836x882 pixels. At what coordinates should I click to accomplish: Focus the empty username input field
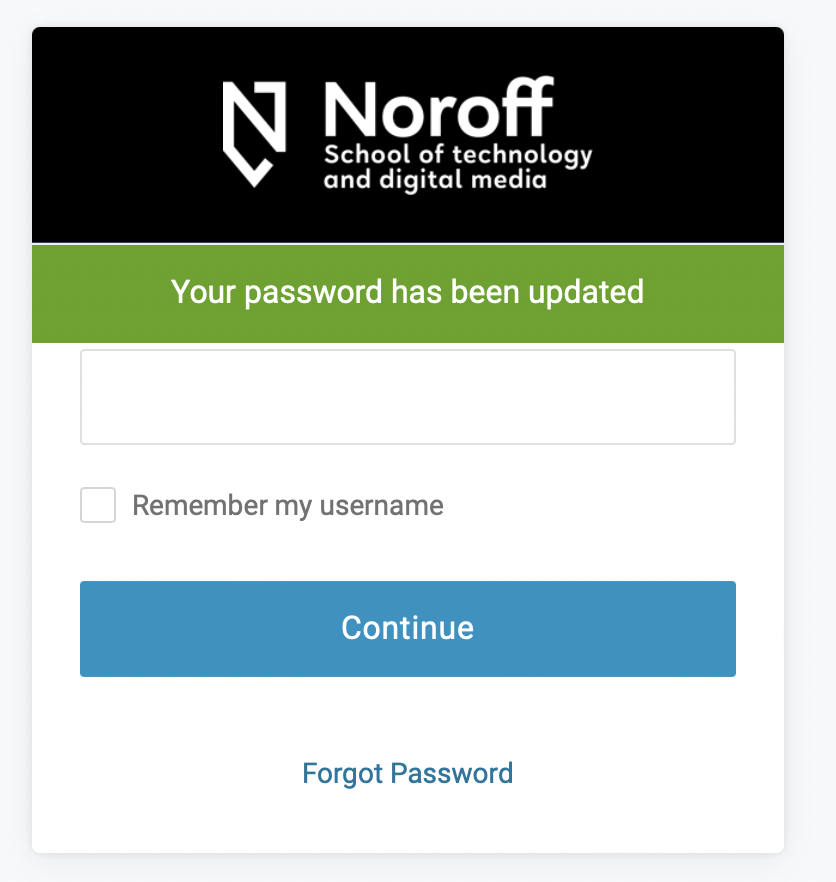click(x=408, y=397)
